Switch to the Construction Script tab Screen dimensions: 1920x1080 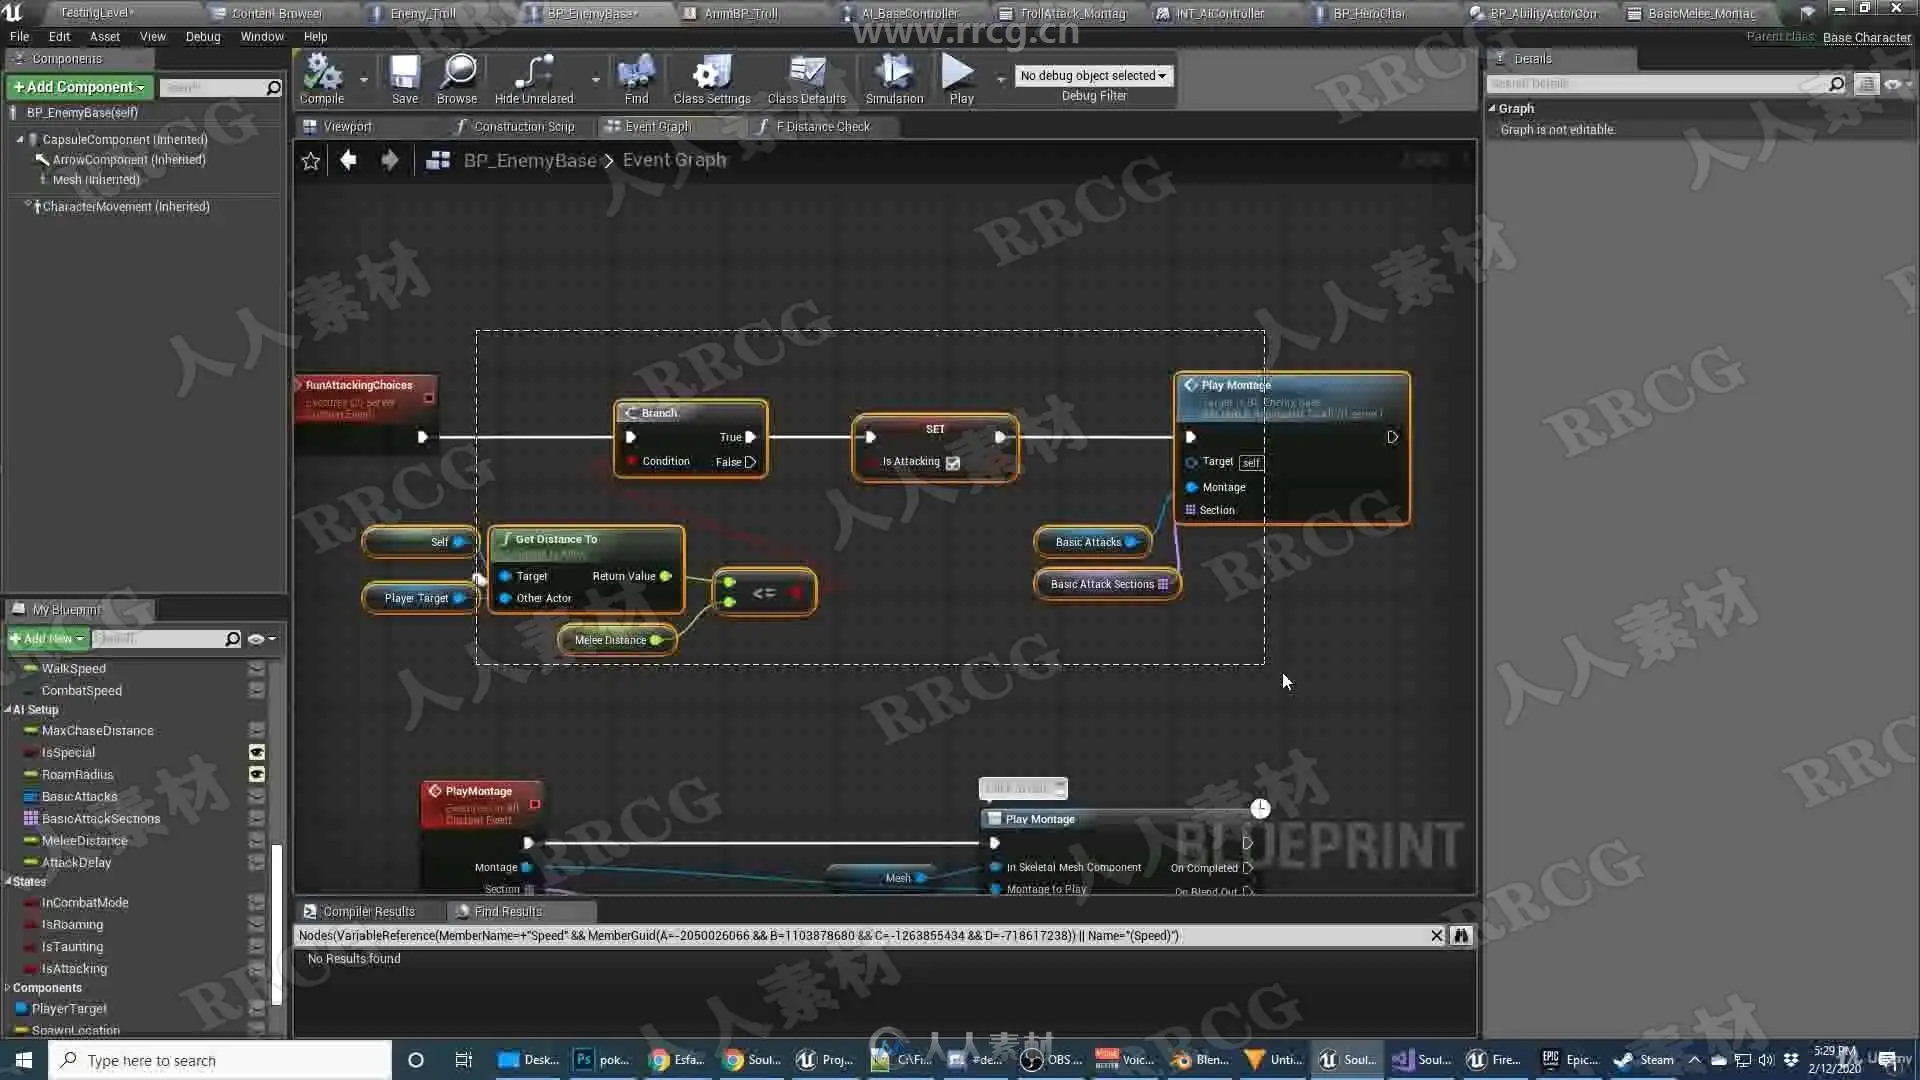click(523, 127)
